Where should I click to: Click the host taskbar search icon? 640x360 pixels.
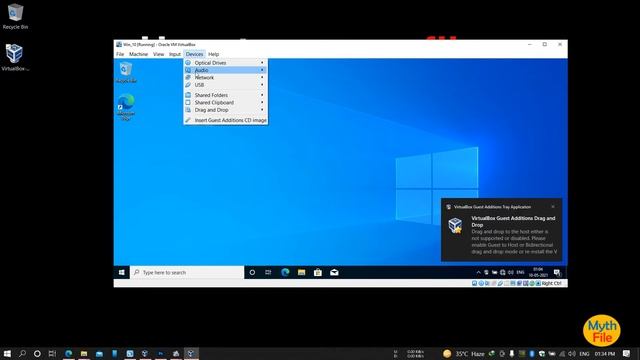[22, 353]
